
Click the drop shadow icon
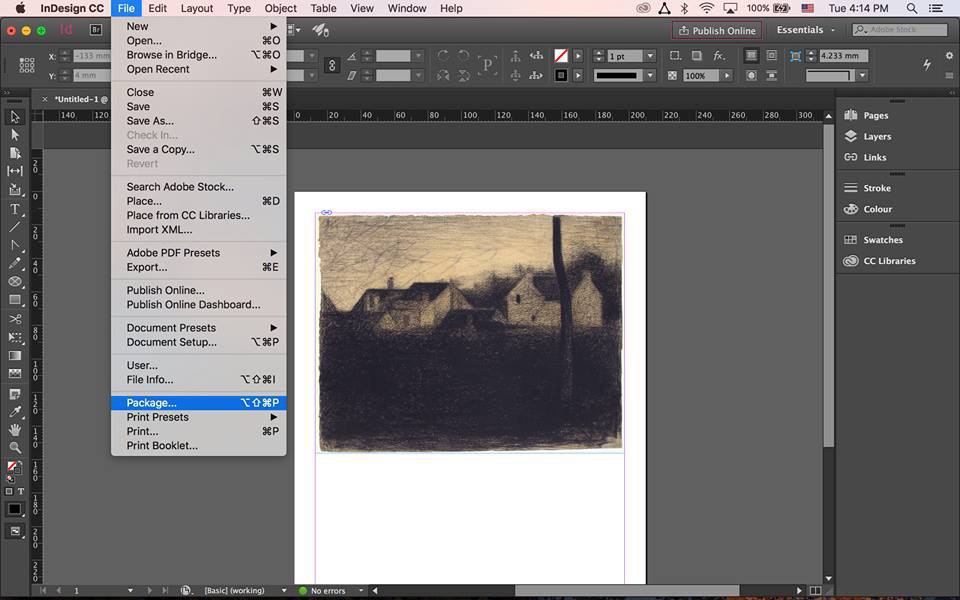point(697,56)
